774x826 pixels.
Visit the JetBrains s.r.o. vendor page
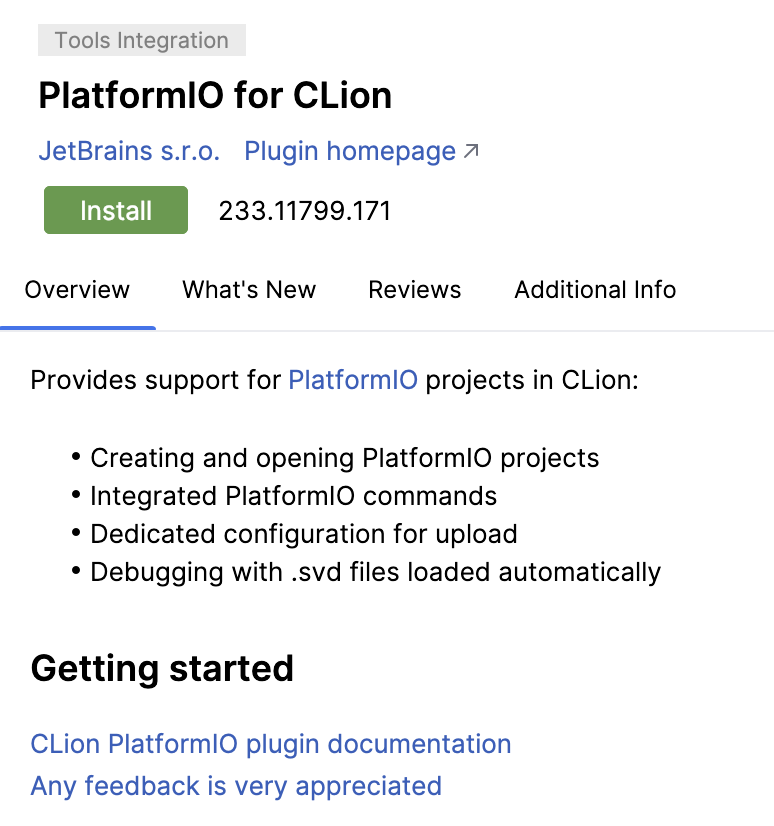(129, 151)
